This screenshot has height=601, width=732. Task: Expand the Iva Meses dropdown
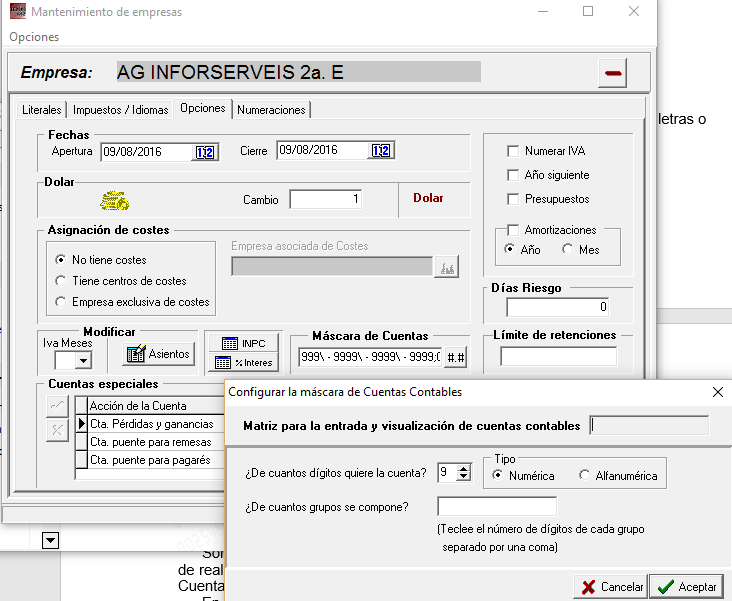click(x=83, y=361)
